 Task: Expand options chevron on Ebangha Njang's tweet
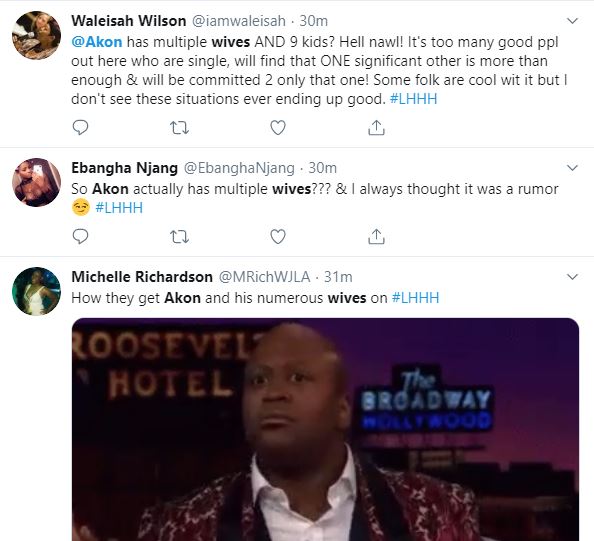pos(572,167)
